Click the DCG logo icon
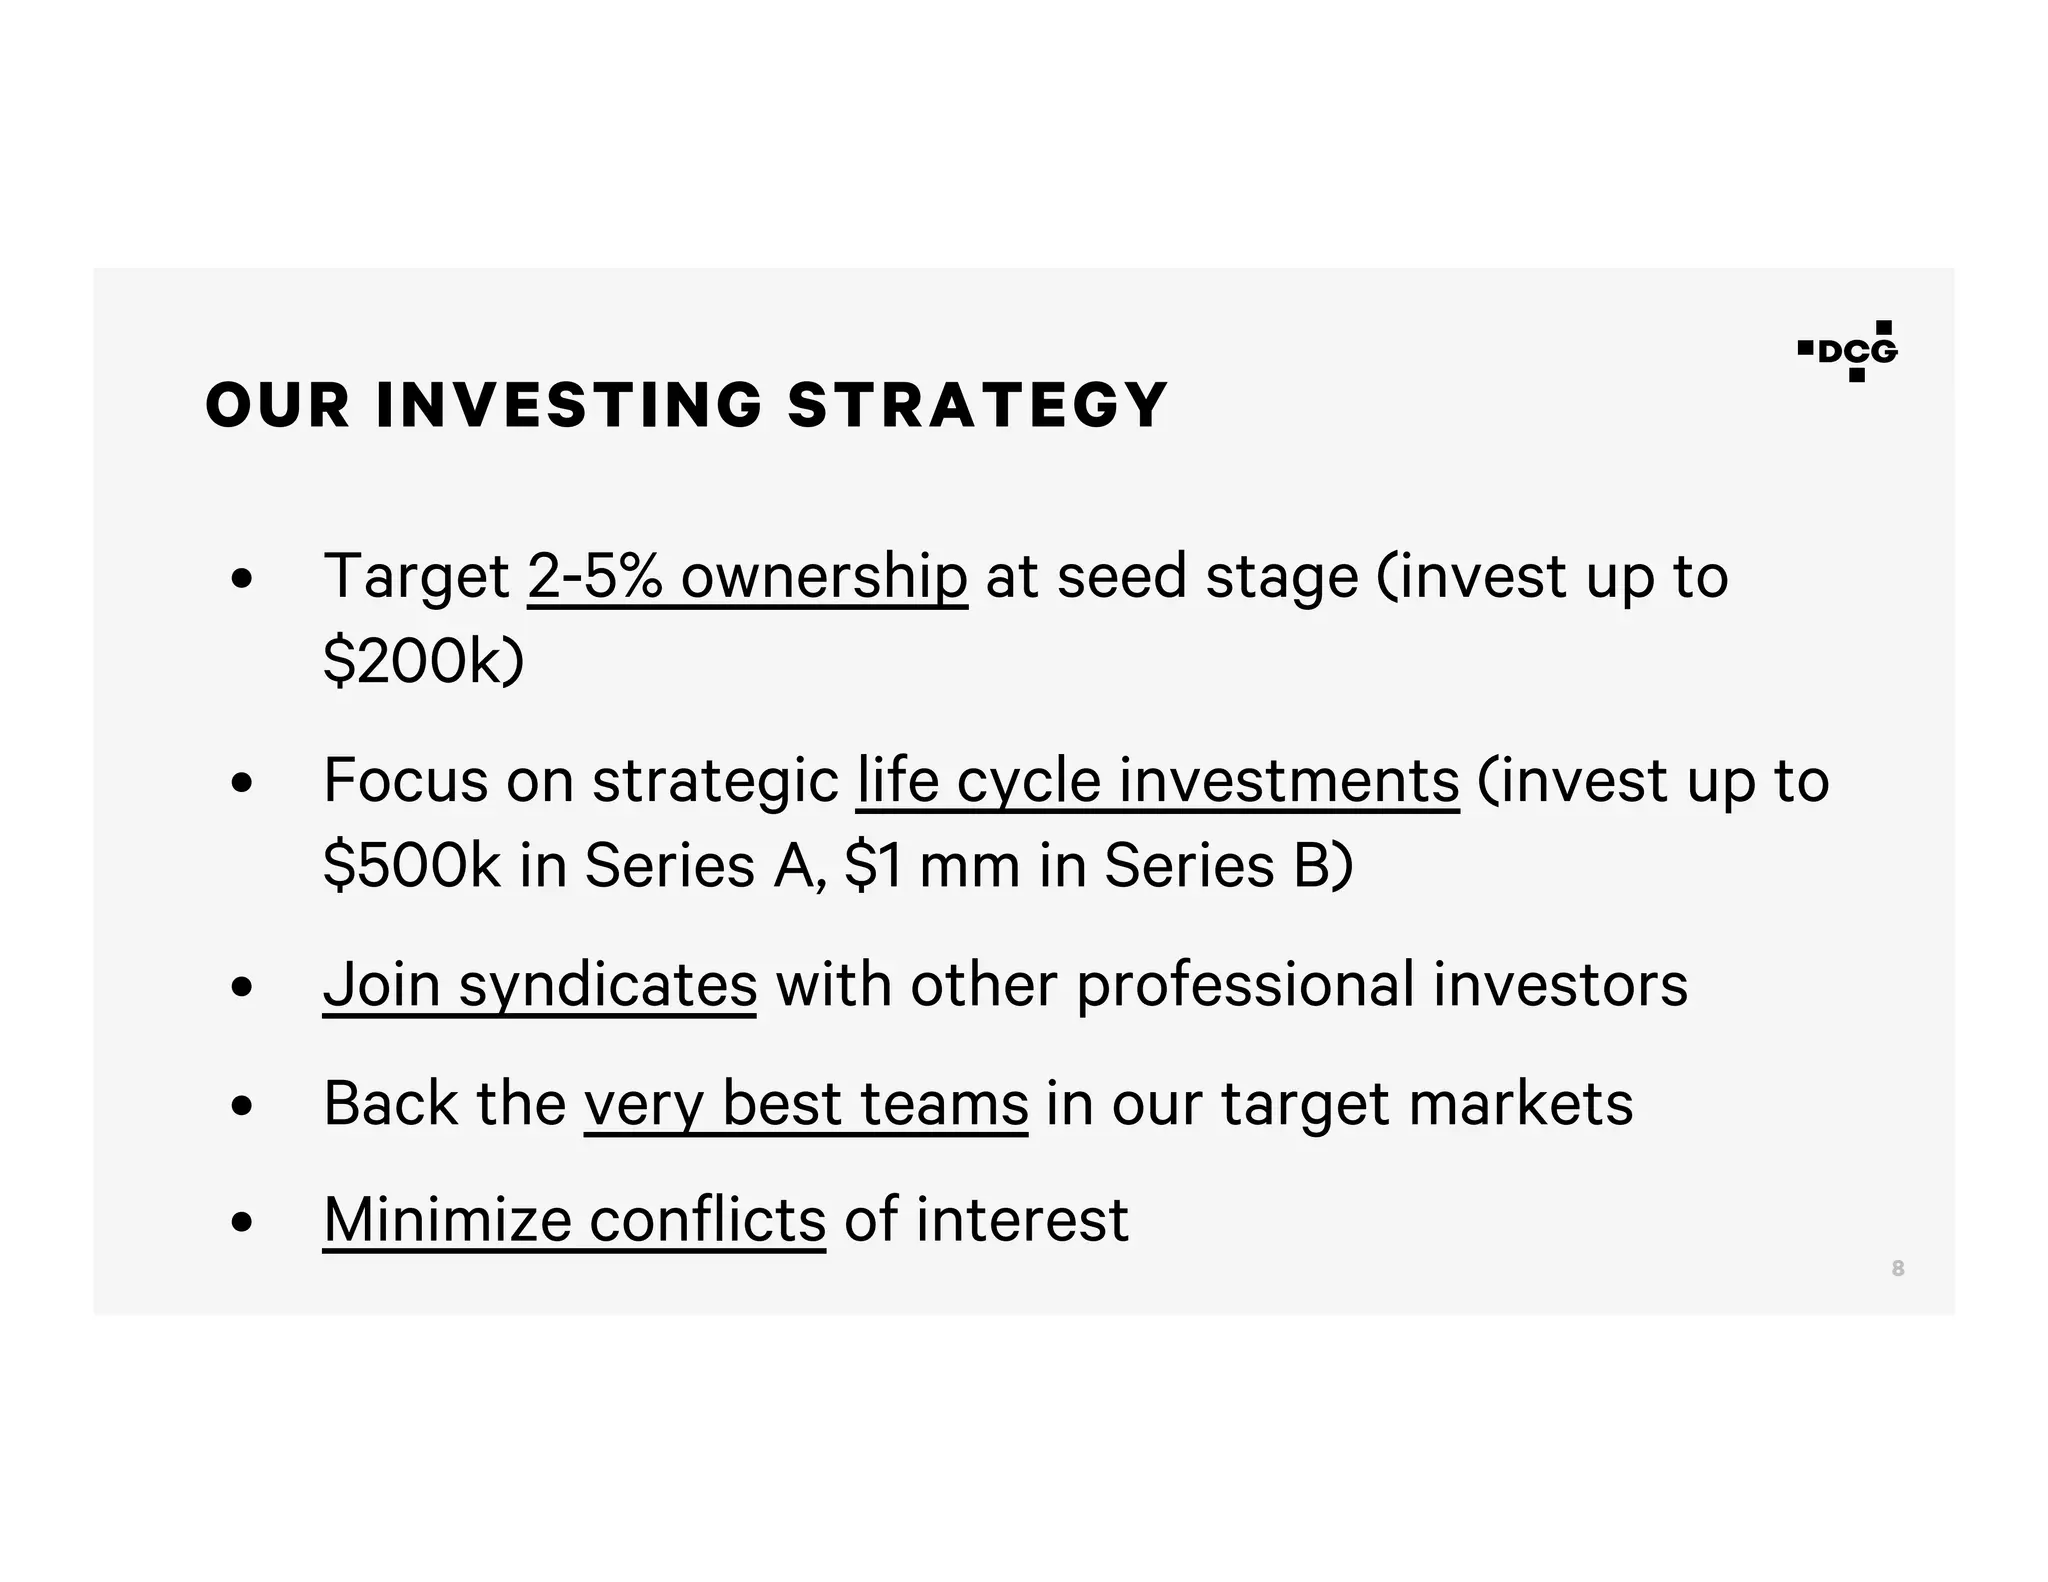The width and height of the screenshot is (2048, 1582). point(1847,351)
